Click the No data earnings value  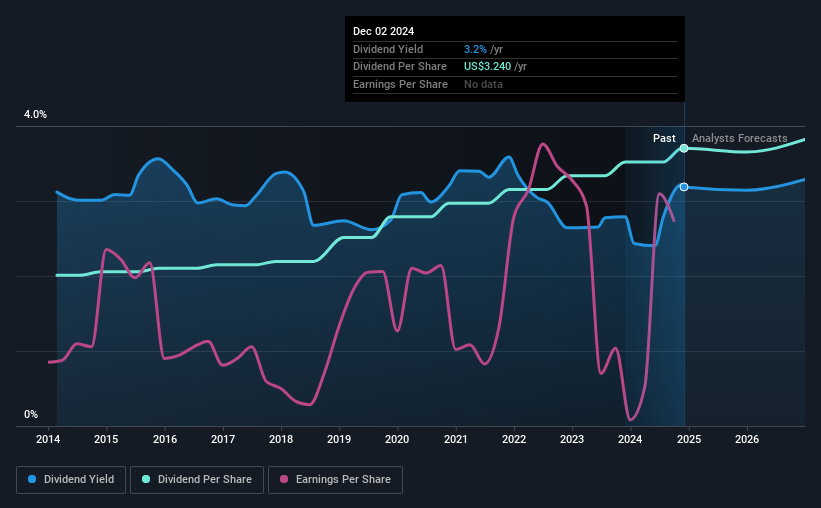pos(483,84)
